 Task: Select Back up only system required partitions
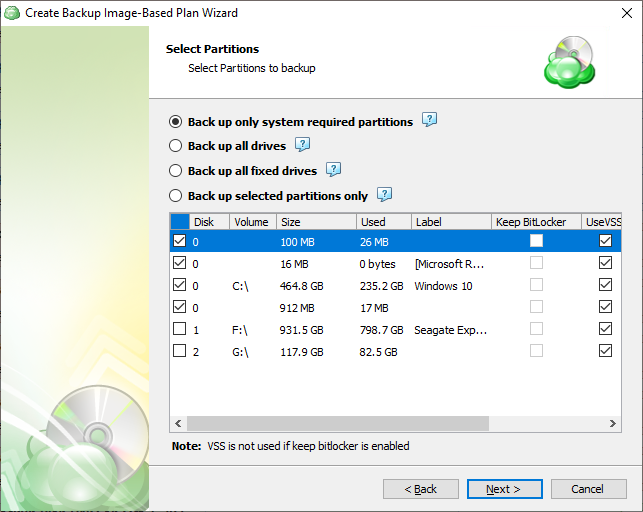tap(176, 122)
